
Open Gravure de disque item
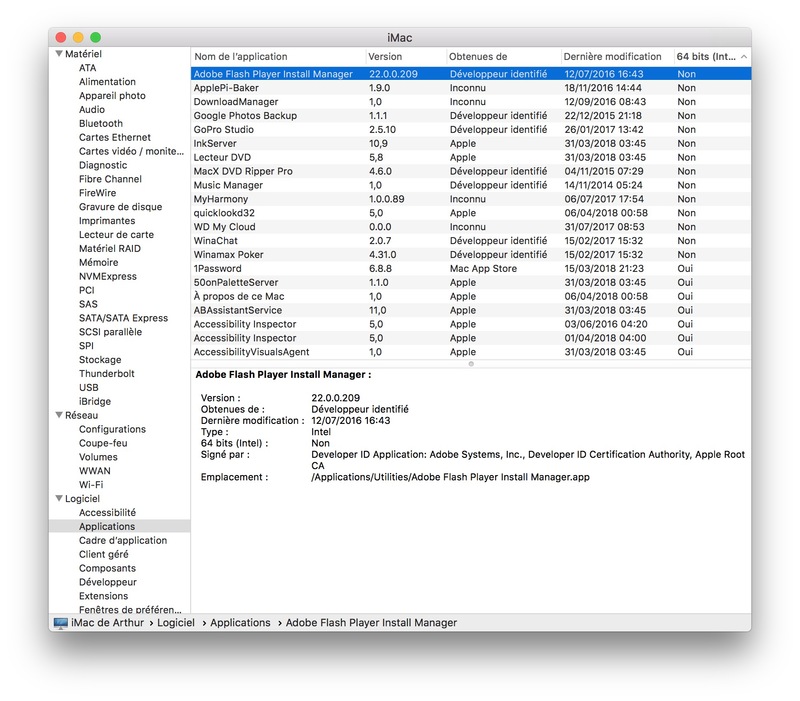tap(120, 207)
